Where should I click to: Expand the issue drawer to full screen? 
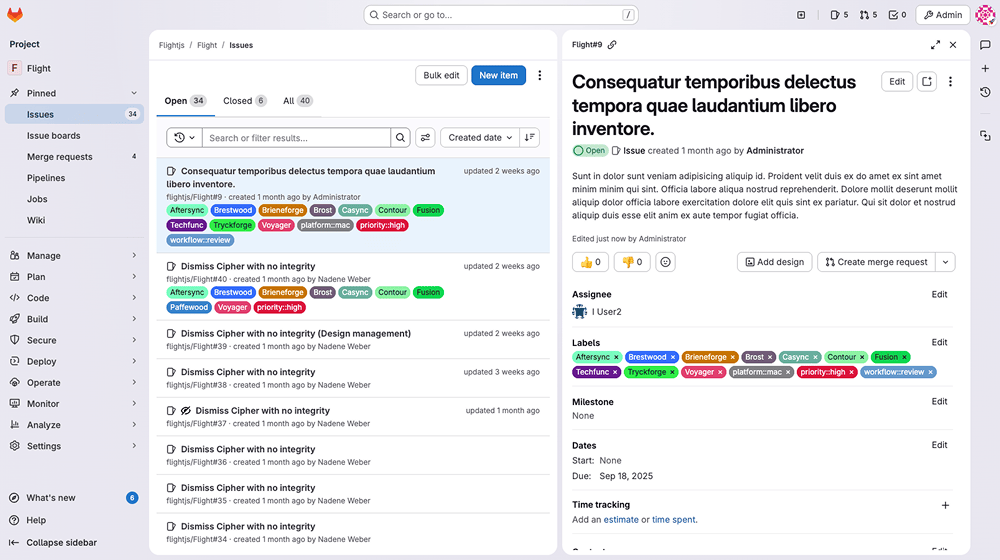(x=935, y=45)
